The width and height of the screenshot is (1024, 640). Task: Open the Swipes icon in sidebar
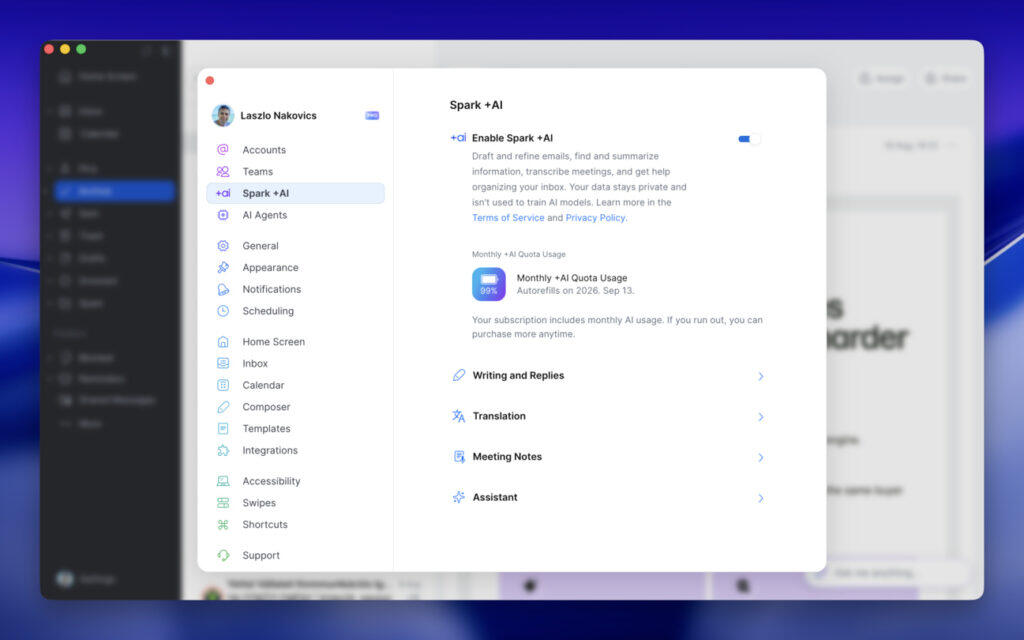[223, 503]
